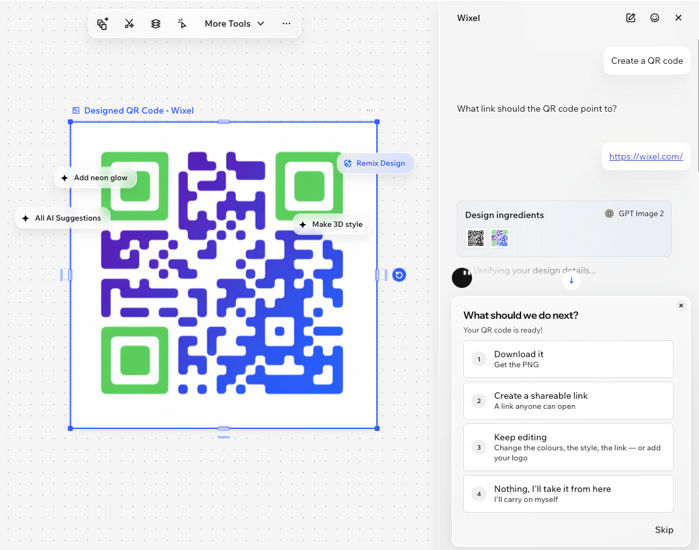This screenshot has height=550, width=699.
Task: Click the top edge middle handle
Action: [224, 122]
